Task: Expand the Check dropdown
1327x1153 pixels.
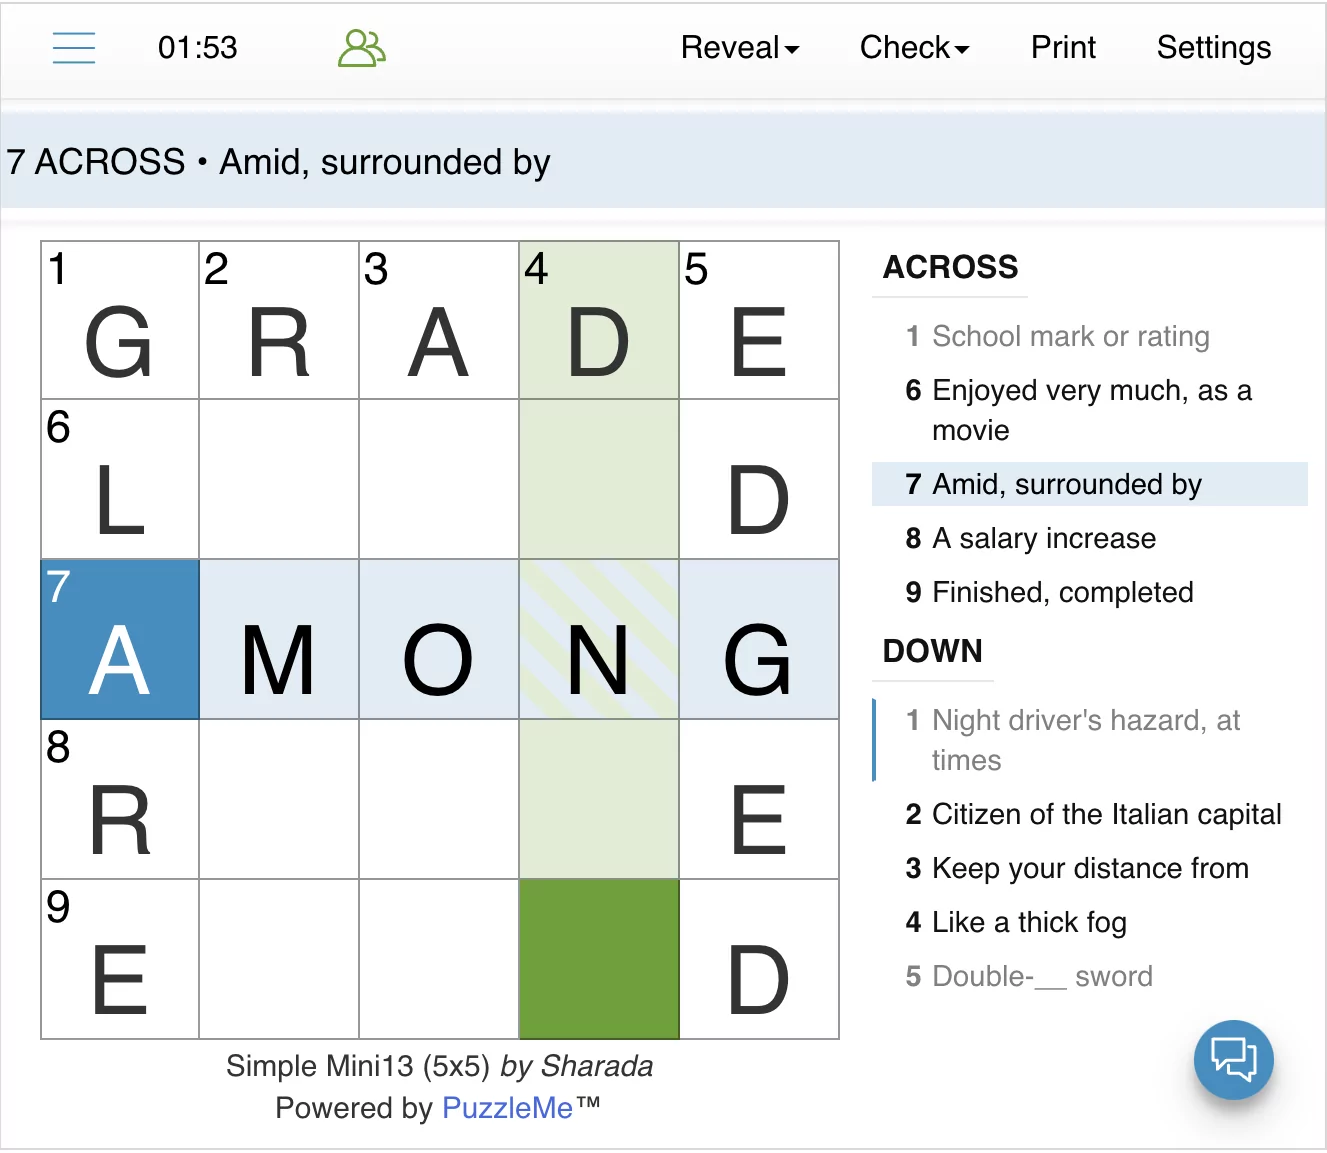Action: click(x=914, y=48)
